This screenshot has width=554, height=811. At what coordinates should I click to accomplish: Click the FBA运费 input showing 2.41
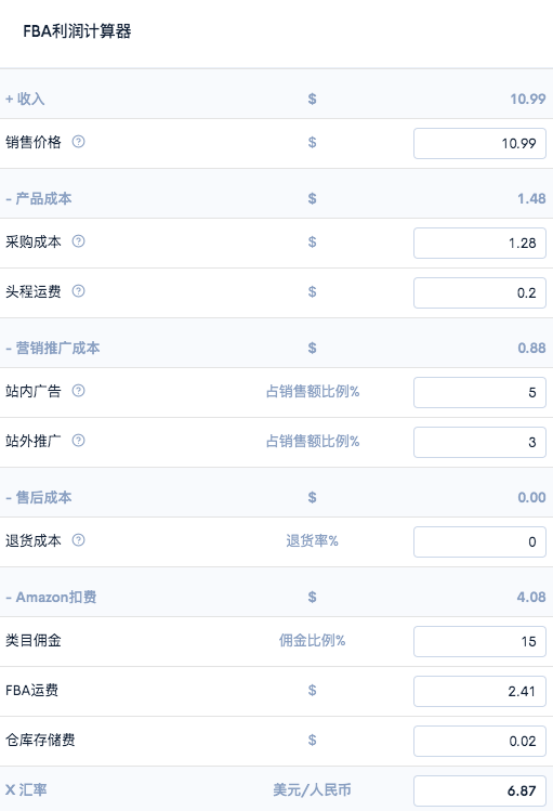(480, 692)
